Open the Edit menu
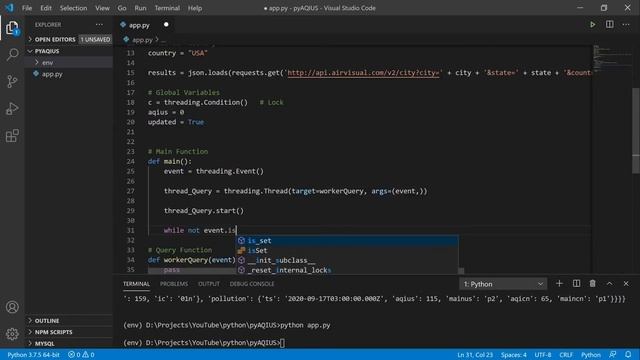The image size is (640, 360). [46, 8]
